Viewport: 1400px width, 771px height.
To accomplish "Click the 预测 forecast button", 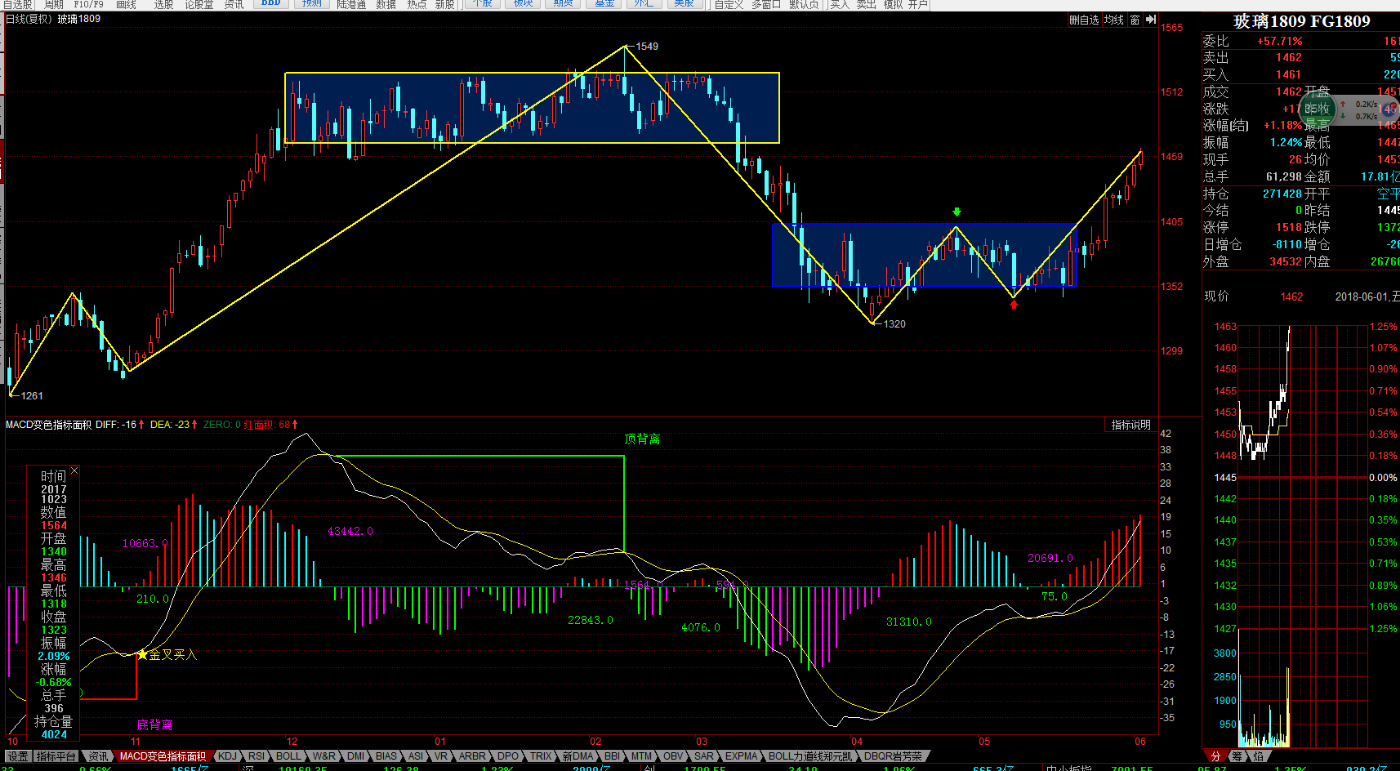I will [311, 4].
